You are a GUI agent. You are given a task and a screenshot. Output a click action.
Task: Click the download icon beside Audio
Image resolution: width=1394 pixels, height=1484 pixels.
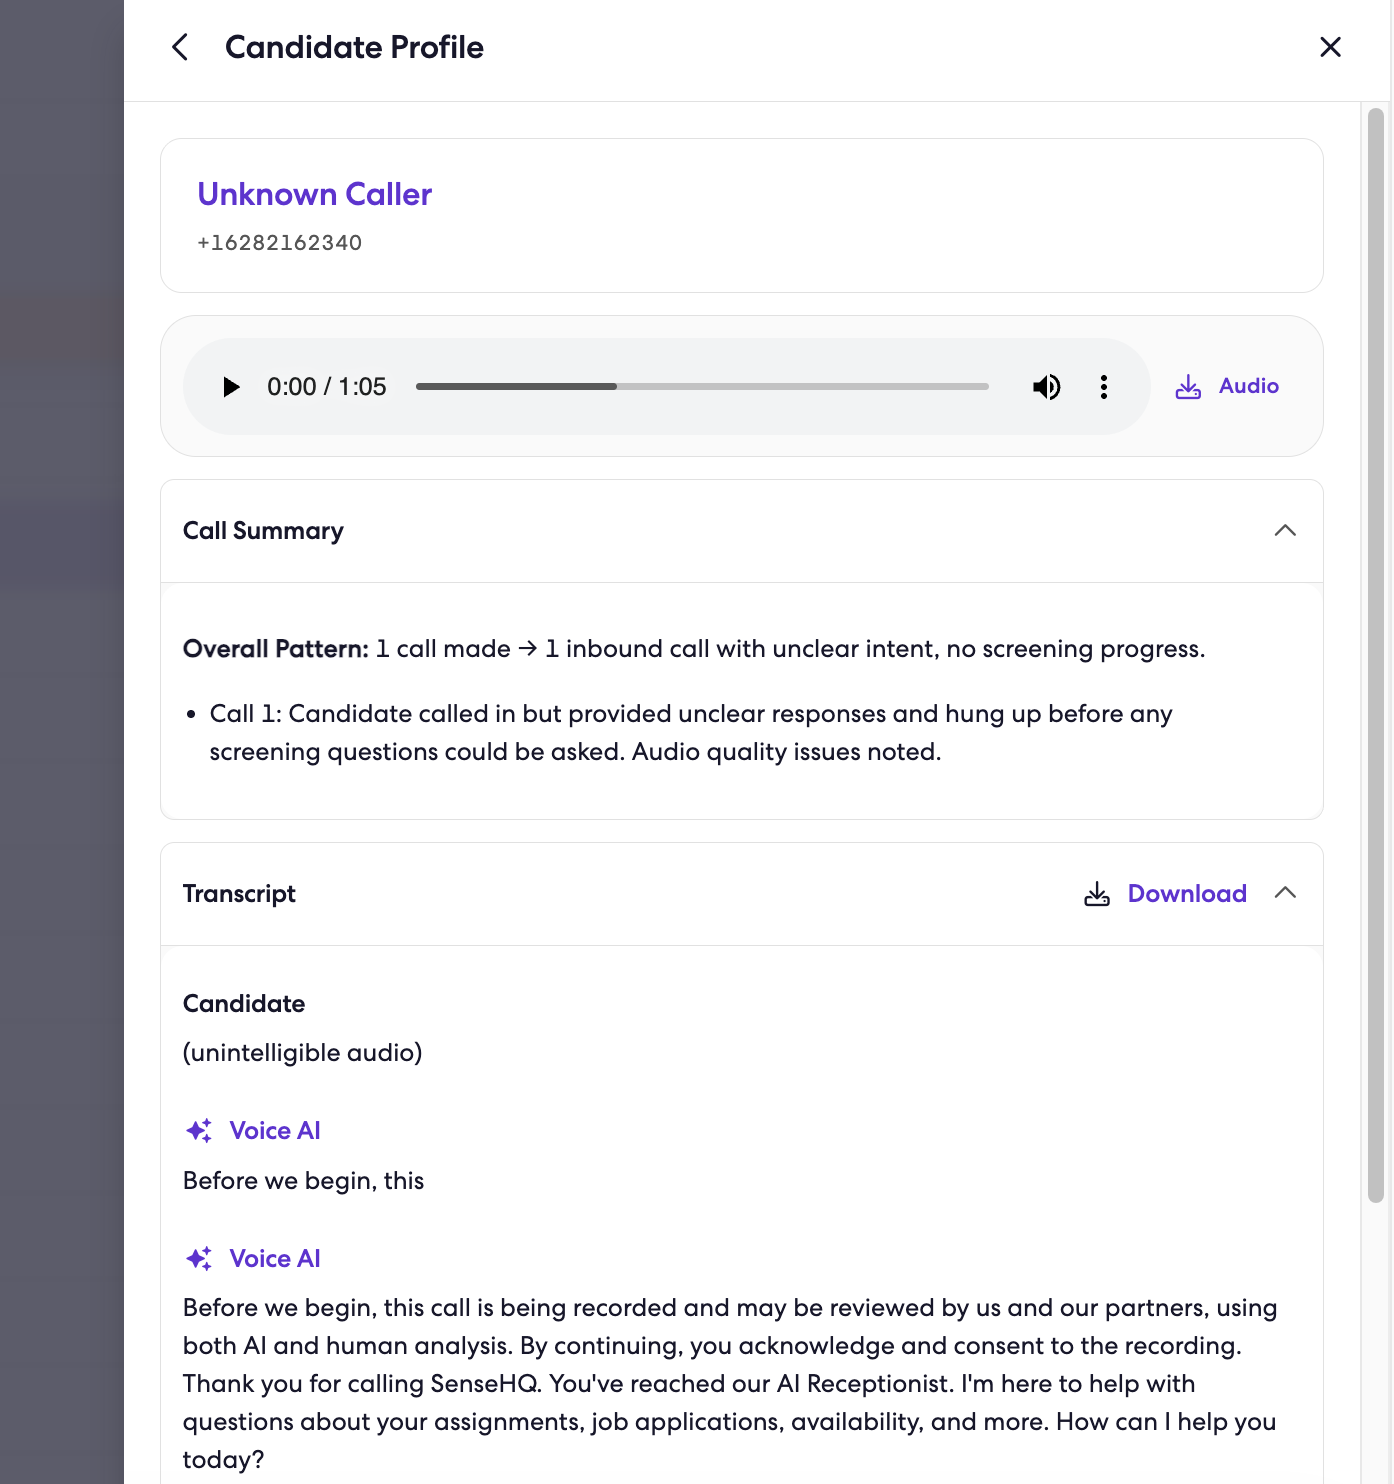(1188, 387)
